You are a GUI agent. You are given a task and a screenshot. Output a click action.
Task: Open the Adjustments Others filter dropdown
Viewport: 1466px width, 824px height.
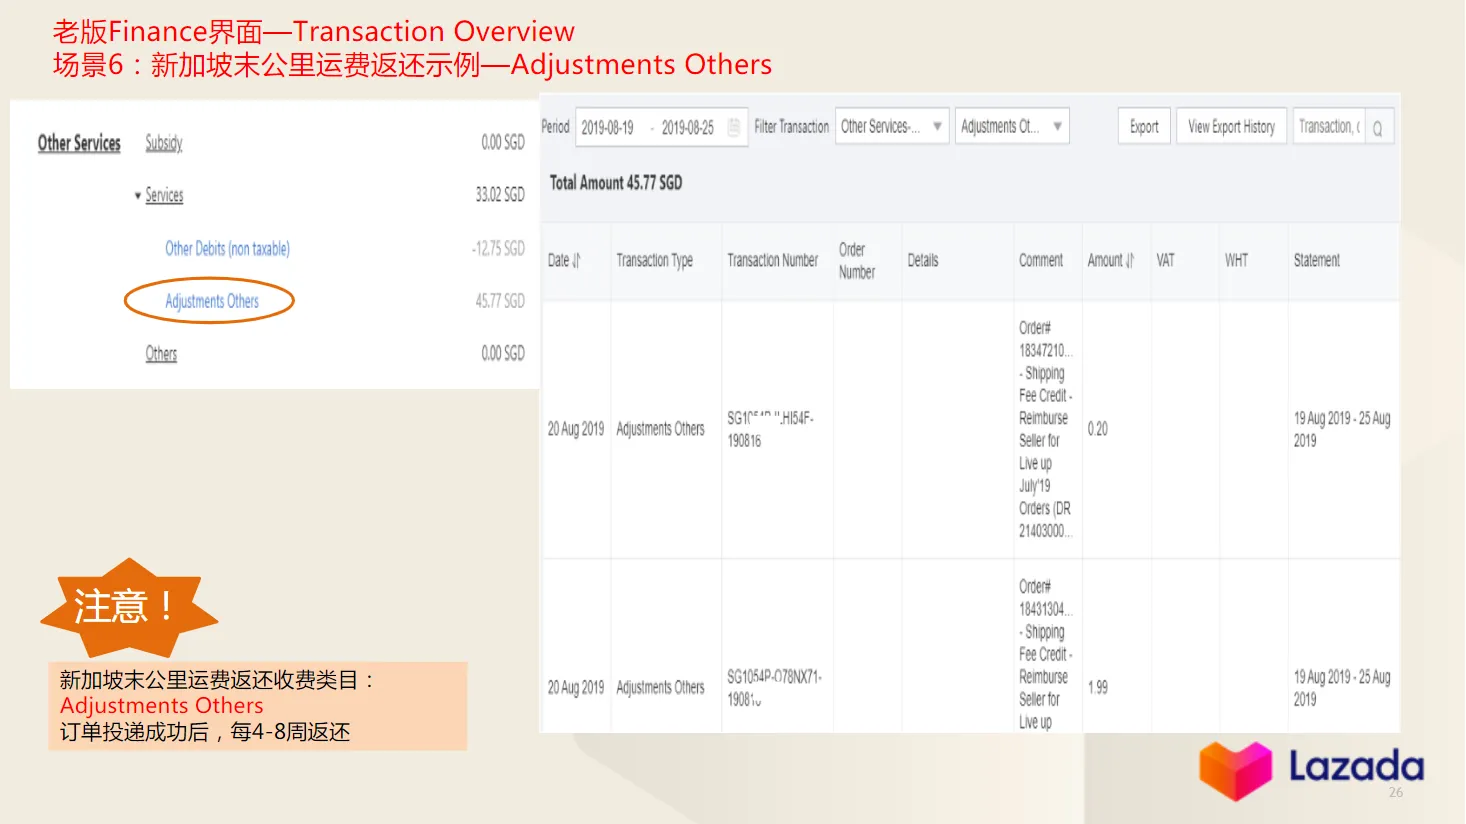[1011, 127]
